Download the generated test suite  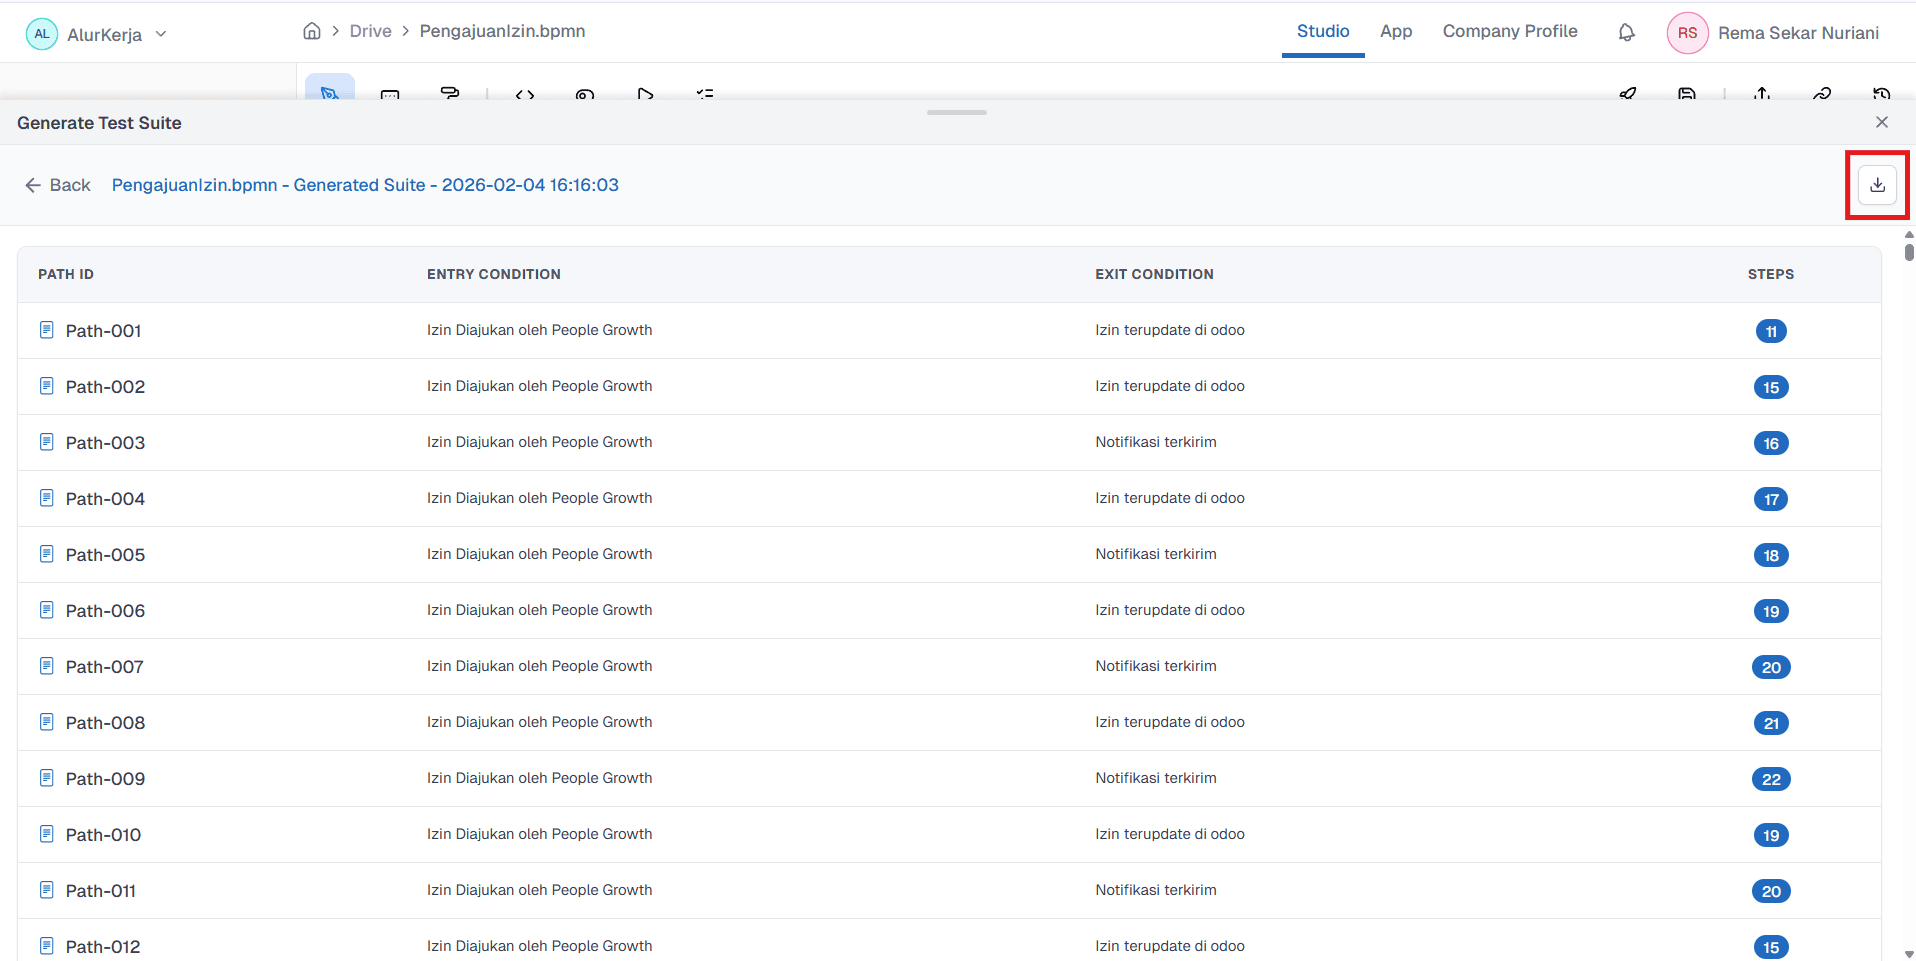tap(1877, 184)
